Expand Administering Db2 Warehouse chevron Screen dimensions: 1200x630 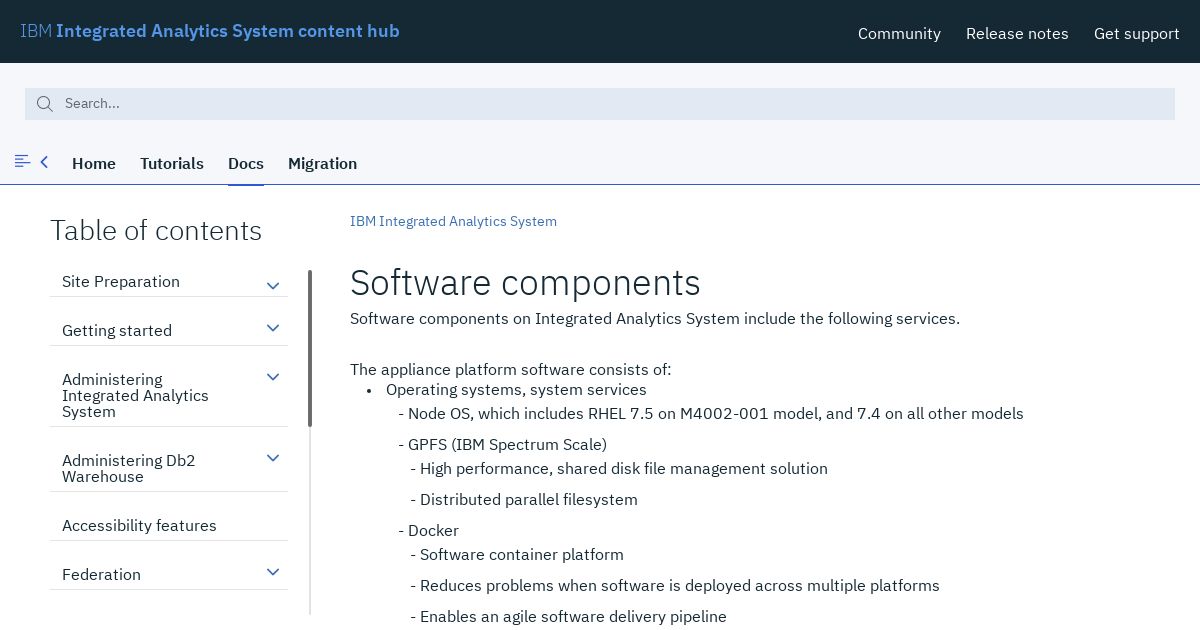coord(273,458)
